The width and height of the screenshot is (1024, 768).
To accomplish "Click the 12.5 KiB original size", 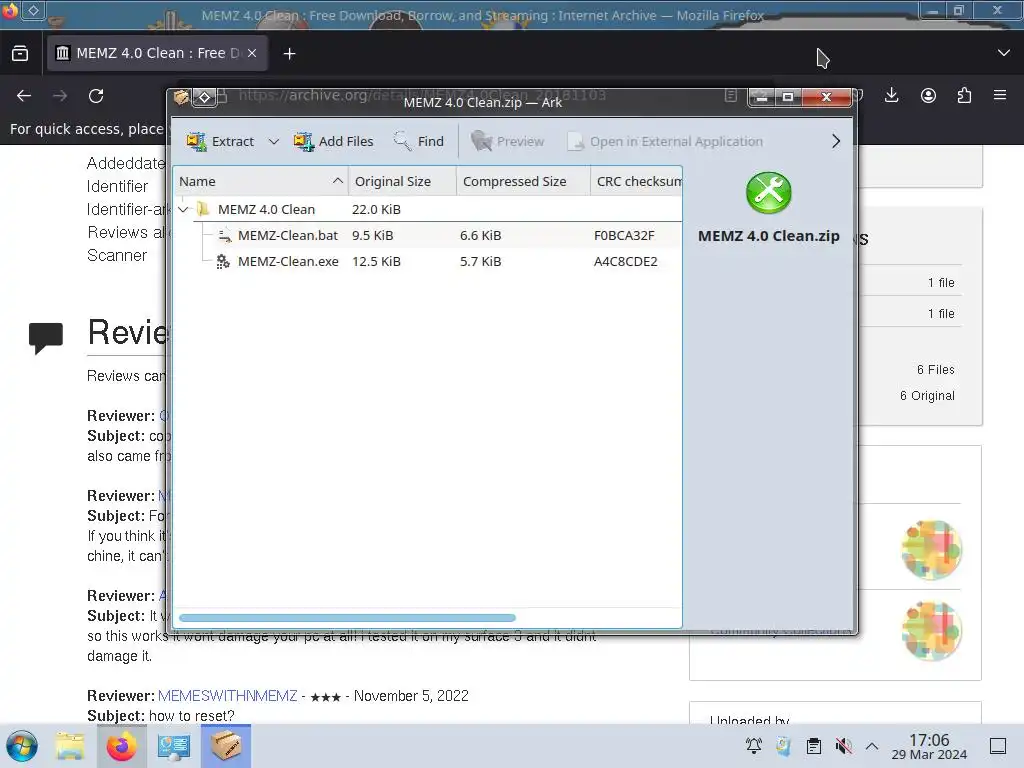I will point(376,261).
